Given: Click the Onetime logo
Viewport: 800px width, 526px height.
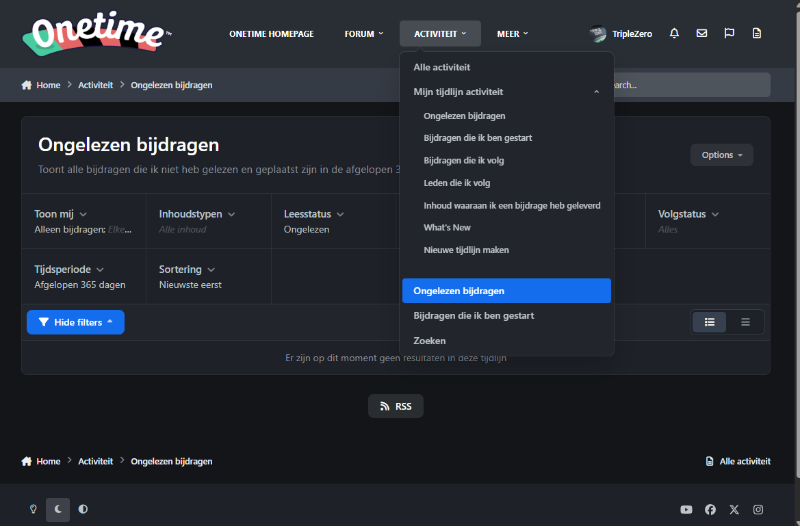Looking at the screenshot, I should coord(96,33).
